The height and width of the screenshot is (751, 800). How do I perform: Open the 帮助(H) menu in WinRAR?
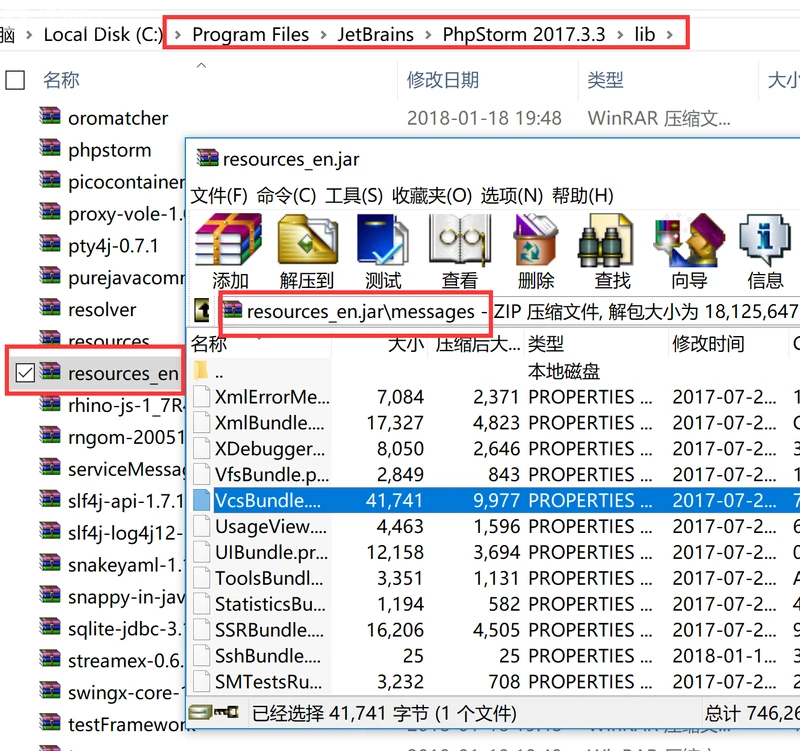click(583, 195)
